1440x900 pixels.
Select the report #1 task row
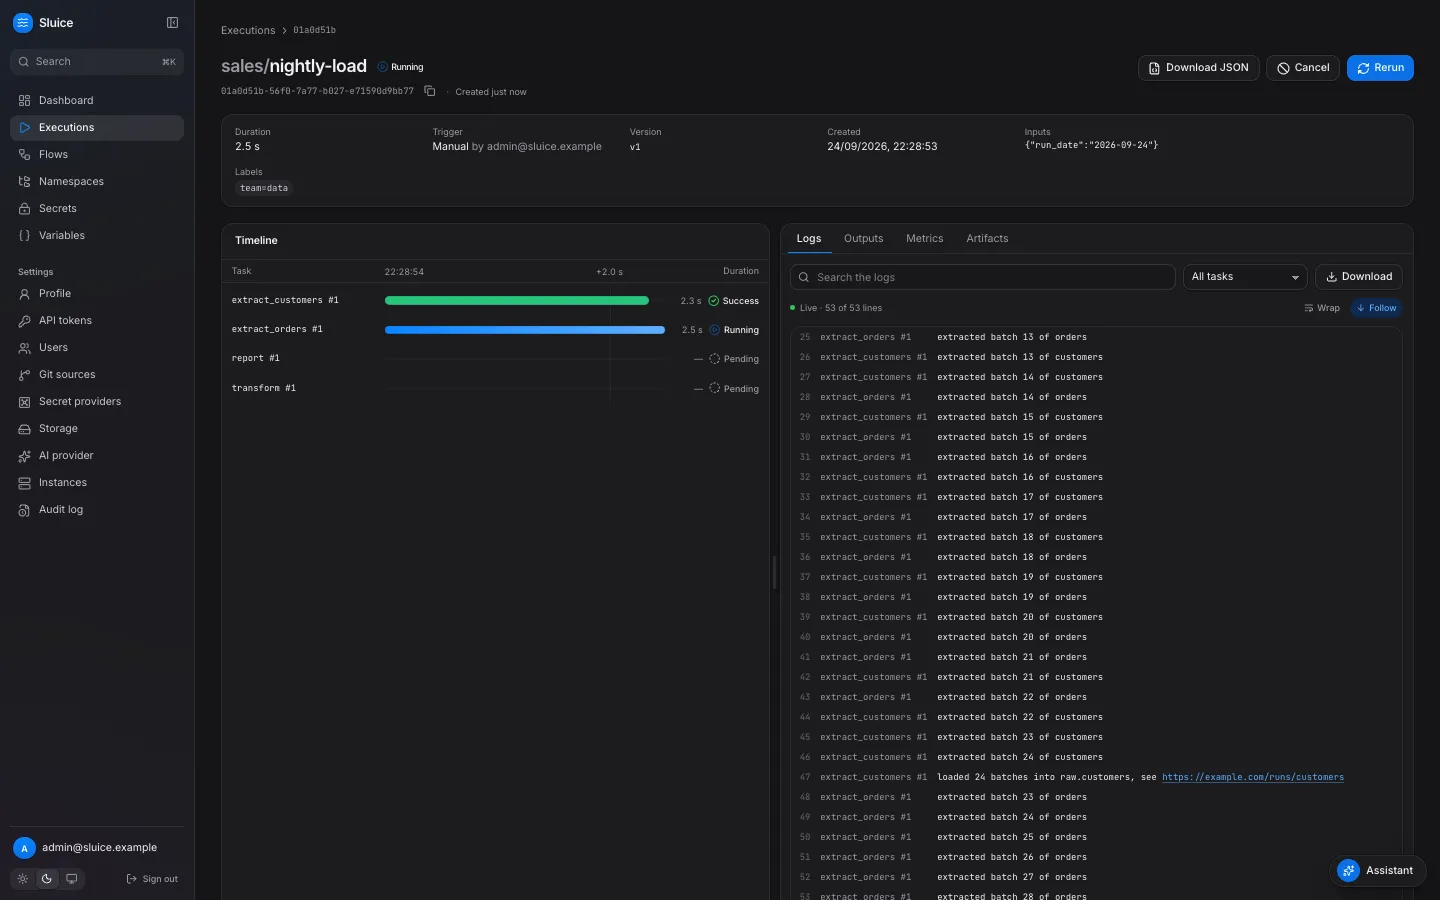click(x=495, y=359)
